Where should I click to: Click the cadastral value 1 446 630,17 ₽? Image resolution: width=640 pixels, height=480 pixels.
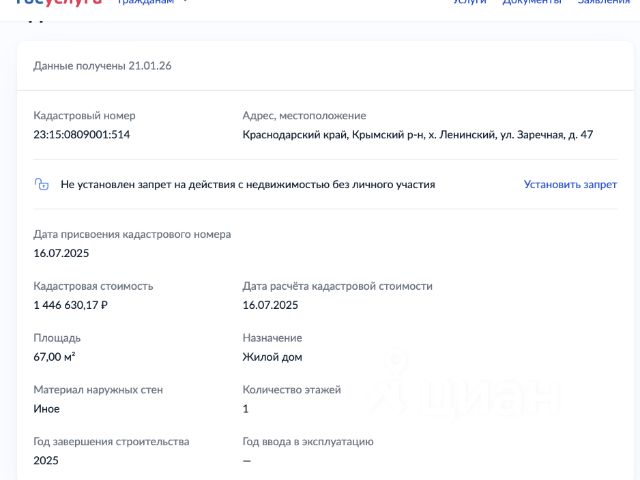pos(70,305)
